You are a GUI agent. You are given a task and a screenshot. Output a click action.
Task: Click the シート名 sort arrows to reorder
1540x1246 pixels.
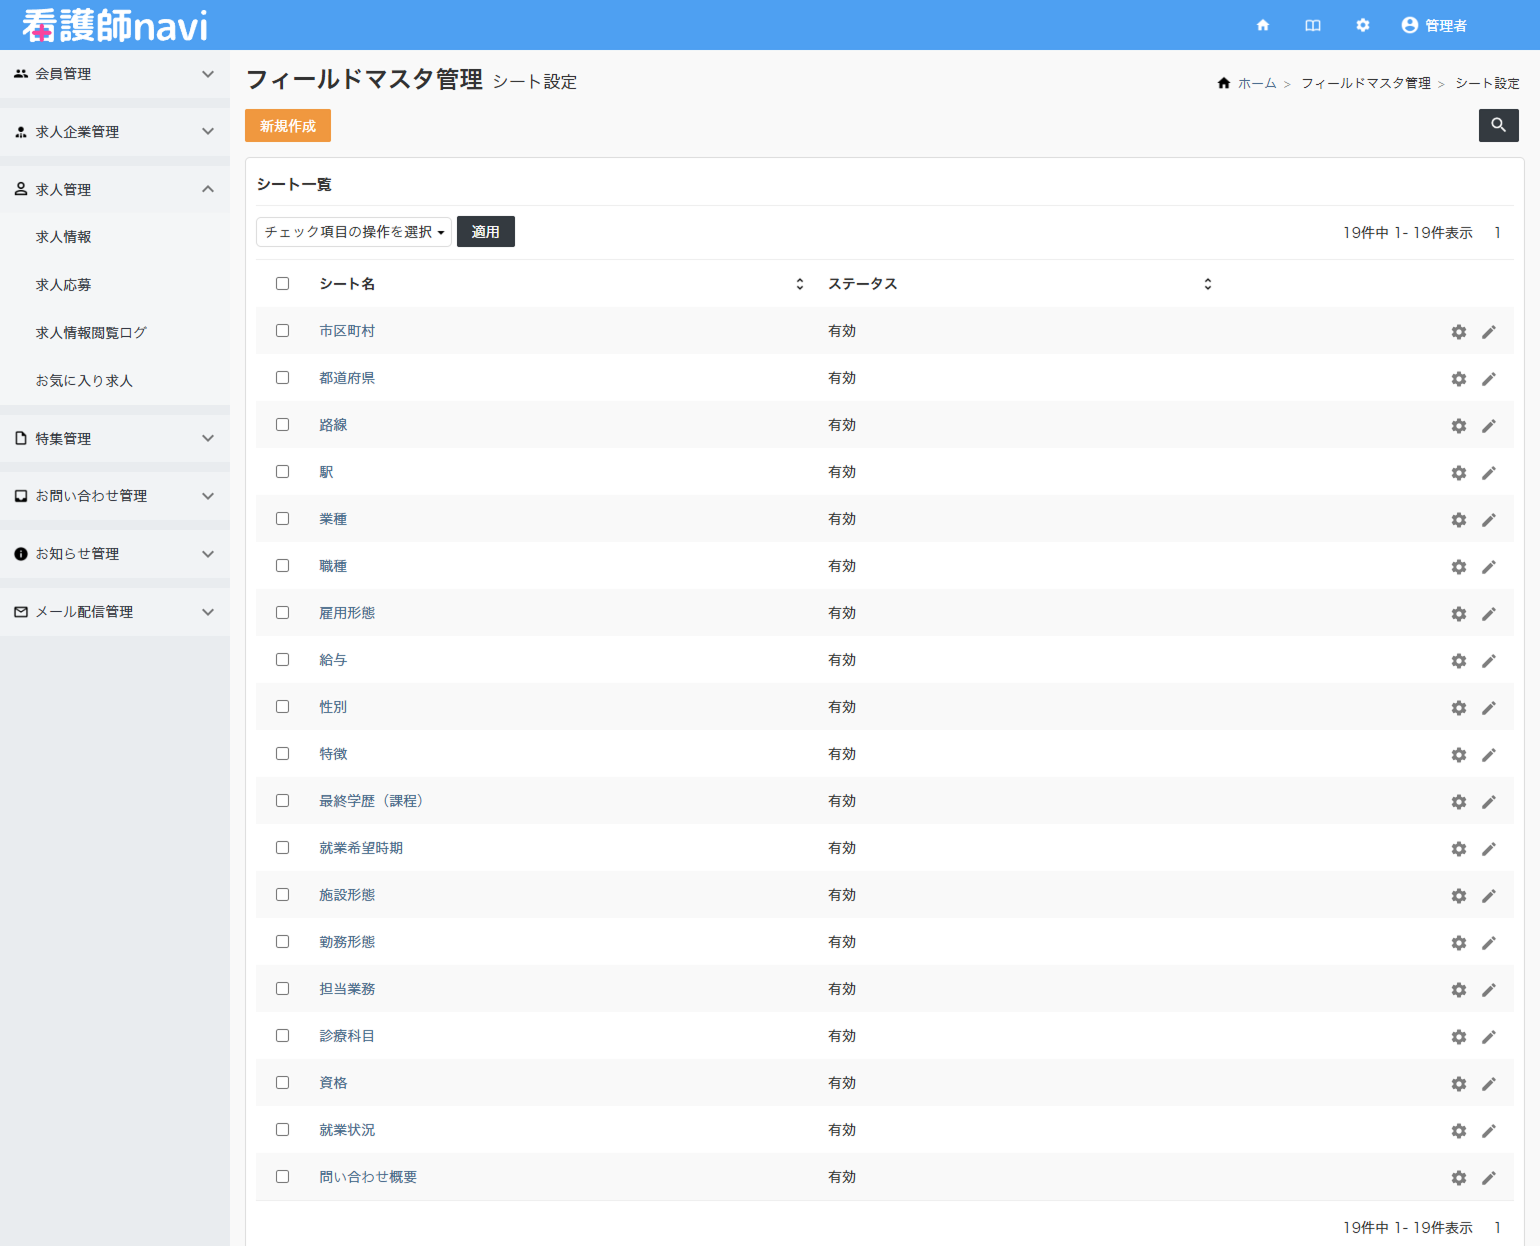(800, 283)
